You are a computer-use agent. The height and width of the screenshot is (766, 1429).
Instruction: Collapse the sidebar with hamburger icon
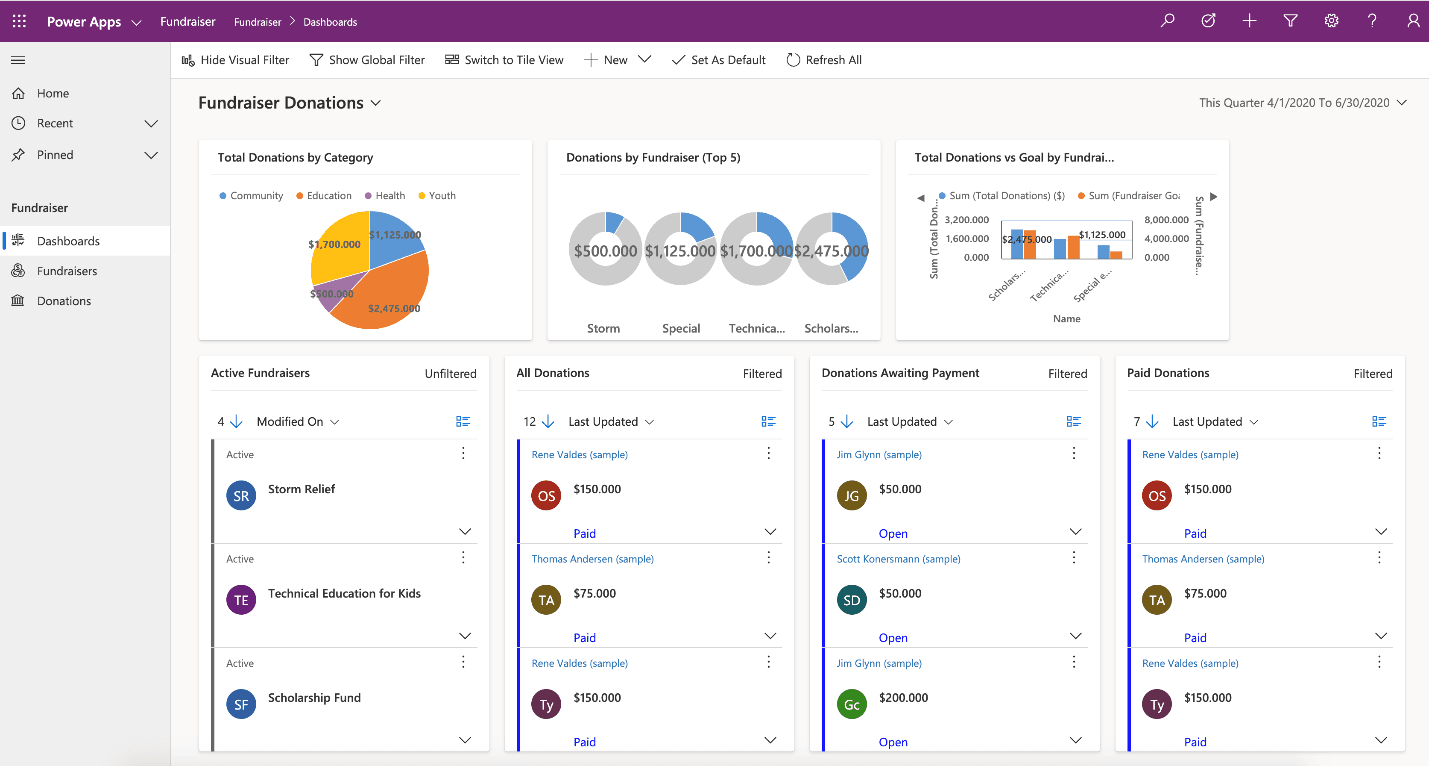click(18, 60)
